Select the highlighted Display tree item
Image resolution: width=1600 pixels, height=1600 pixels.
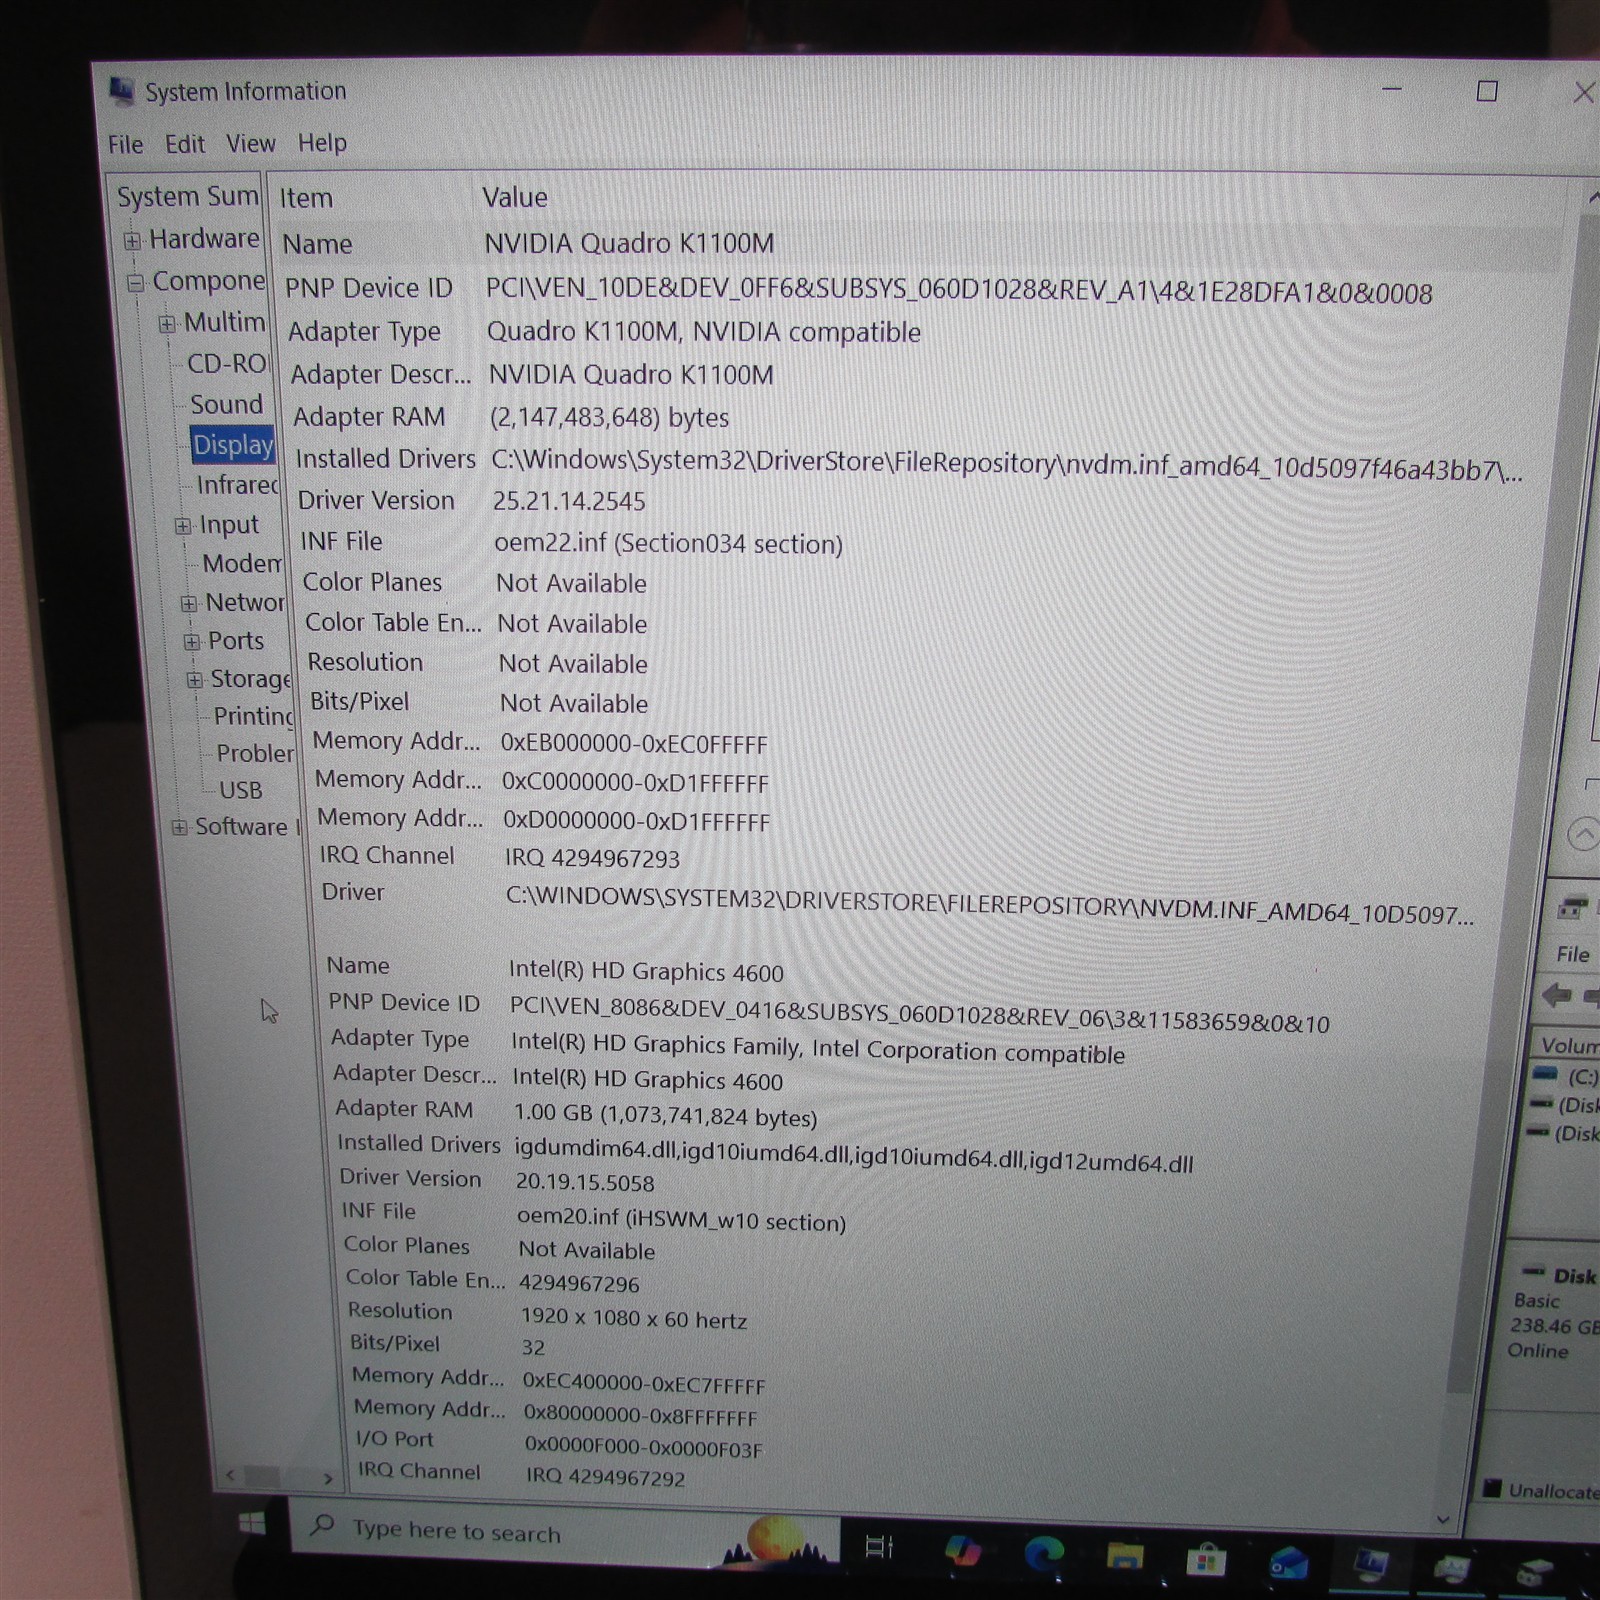[x=232, y=445]
